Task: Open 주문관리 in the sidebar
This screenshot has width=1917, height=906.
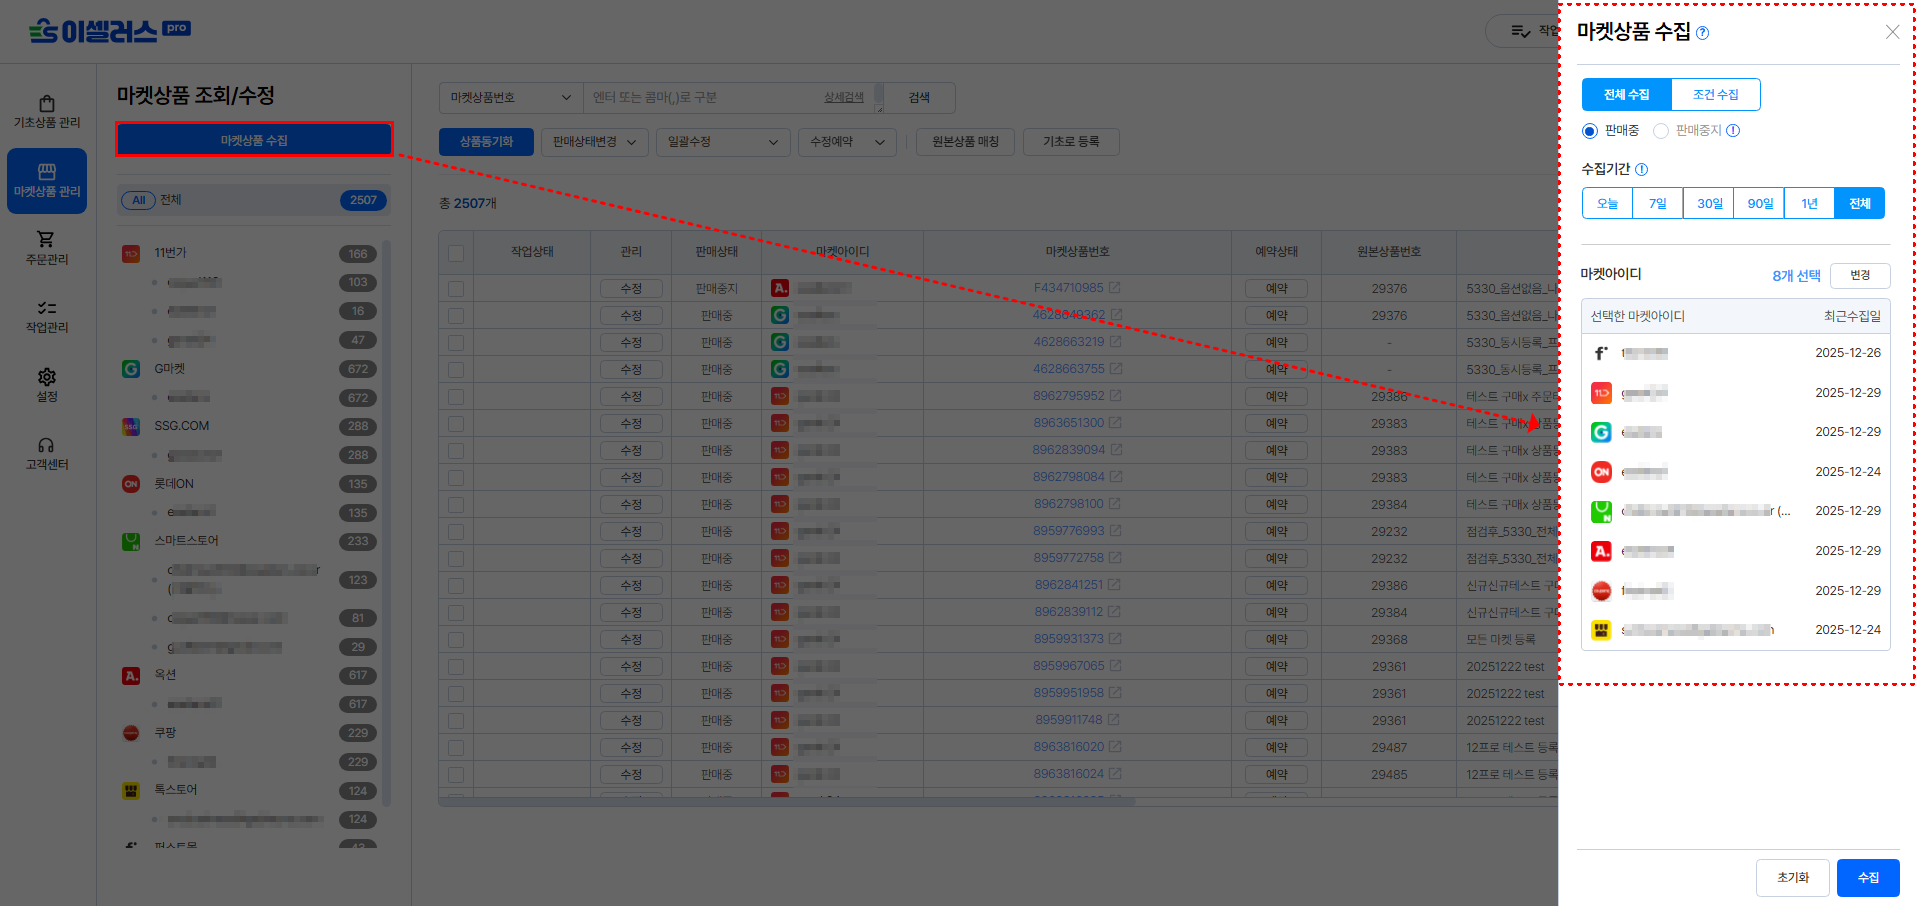Action: point(47,249)
